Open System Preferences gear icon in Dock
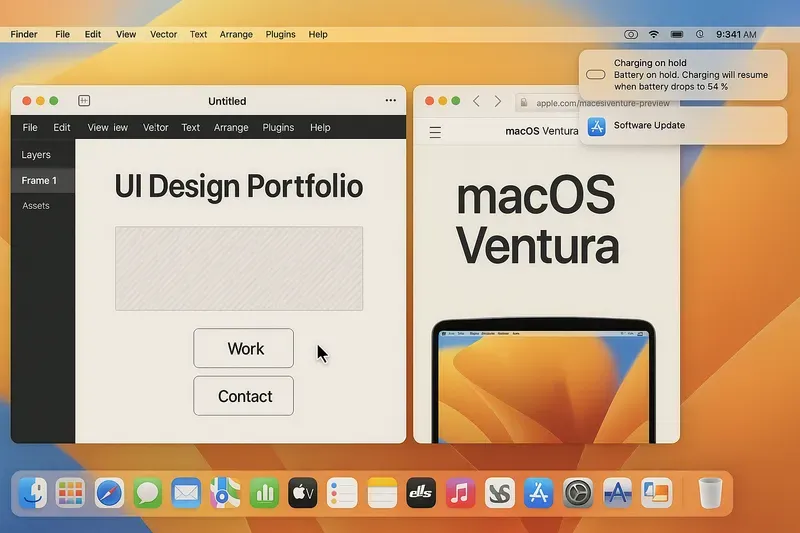This screenshot has width=800, height=533. [578, 493]
